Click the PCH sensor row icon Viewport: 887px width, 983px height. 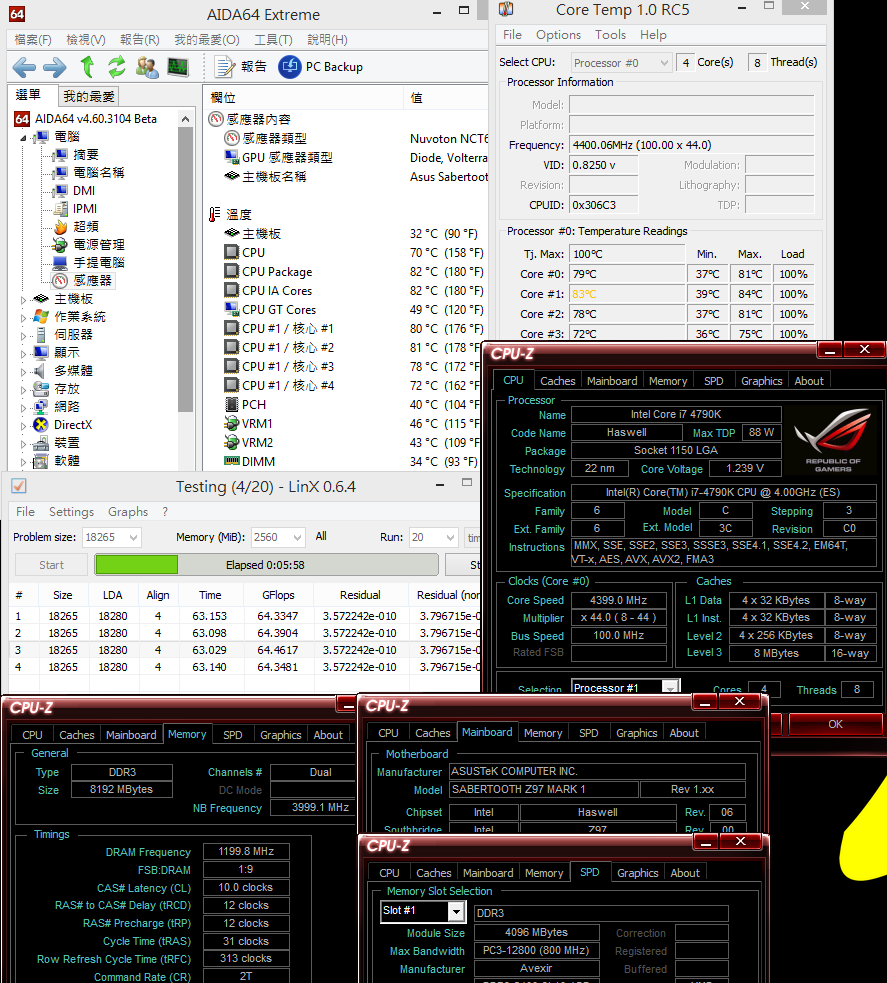231,404
